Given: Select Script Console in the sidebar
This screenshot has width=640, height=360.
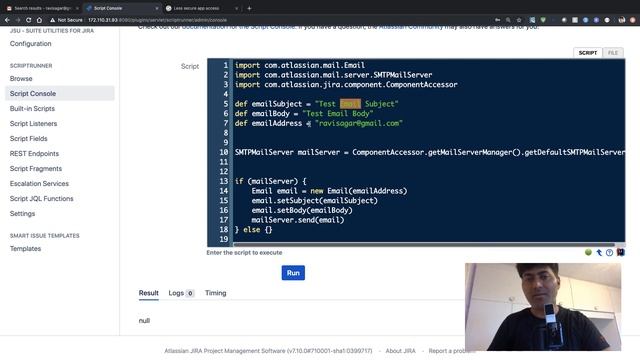Looking at the screenshot, I should pos(60,93).
